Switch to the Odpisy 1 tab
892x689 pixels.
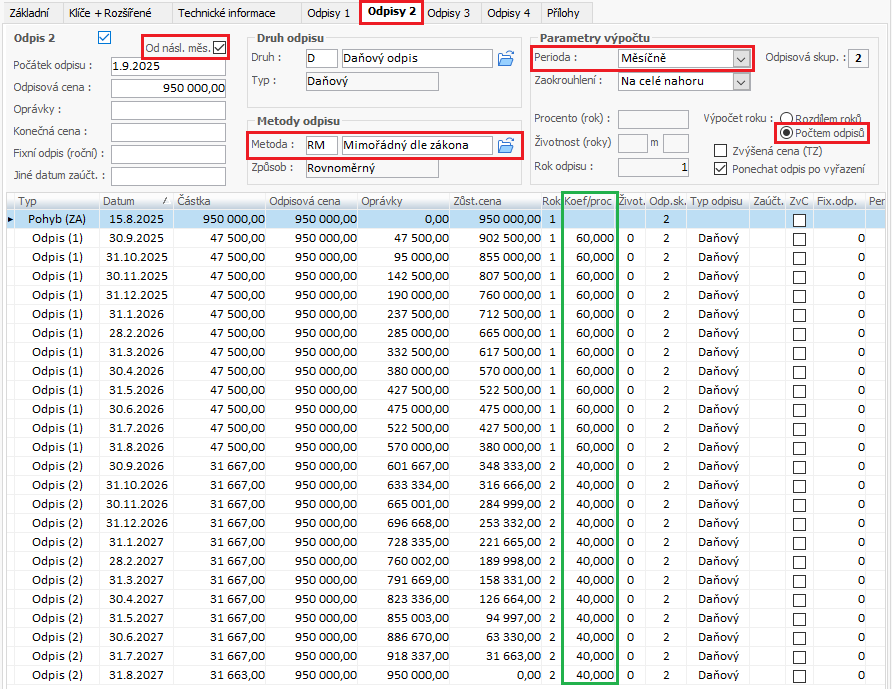click(329, 13)
